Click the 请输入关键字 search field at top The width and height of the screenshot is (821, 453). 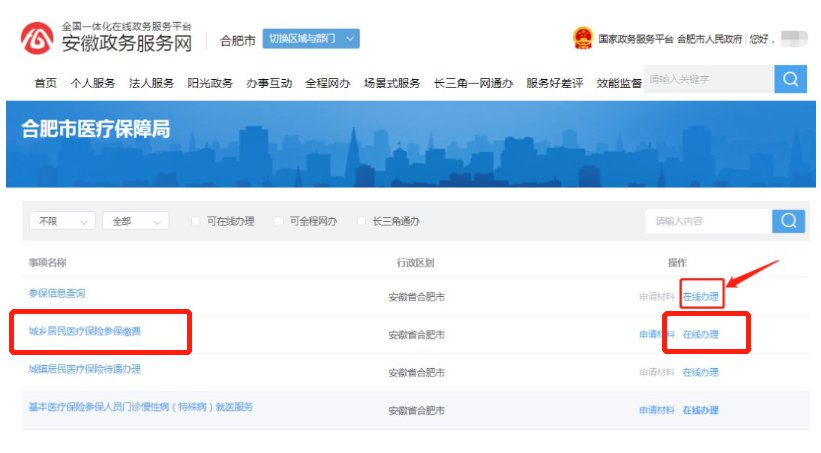point(708,79)
